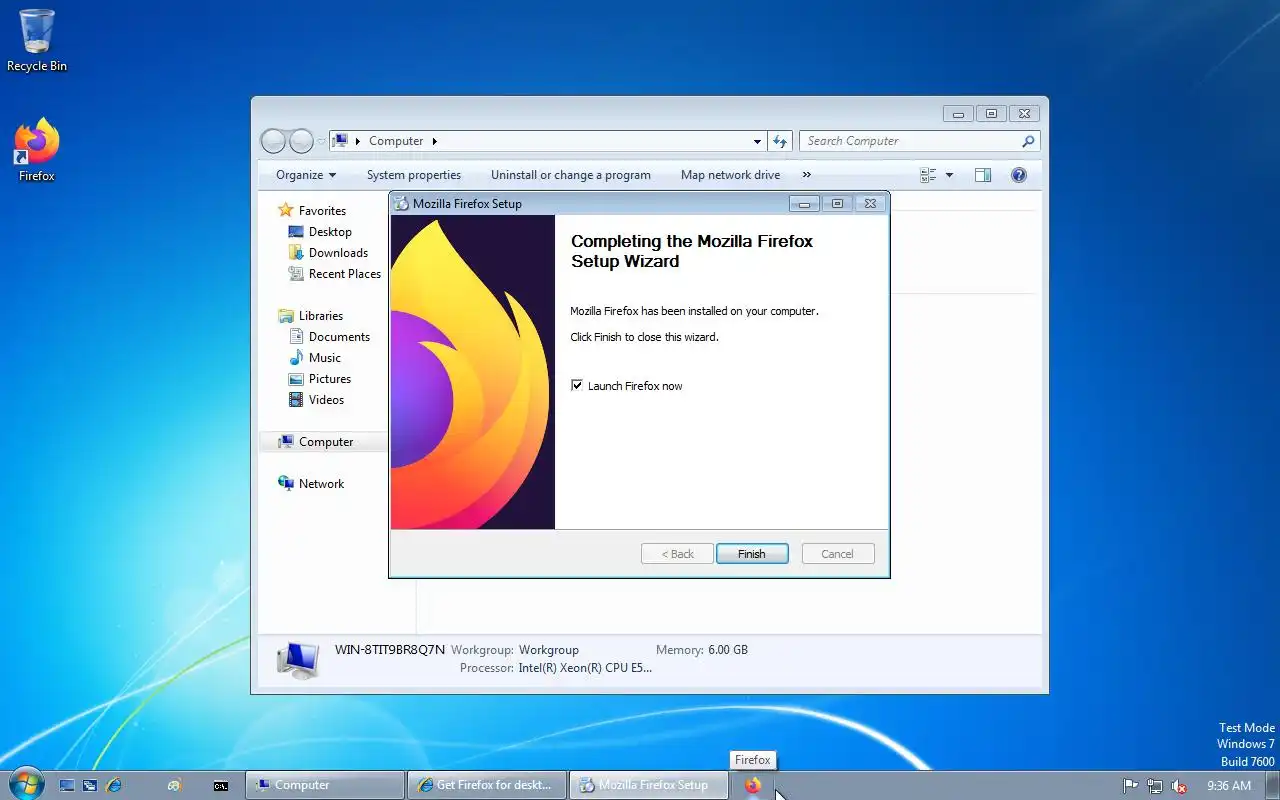Image resolution: width=1280 pixels, height=800 pixels.
Task: Click Finish in the Firefox Setup wizard
Action: pos(752,554)
